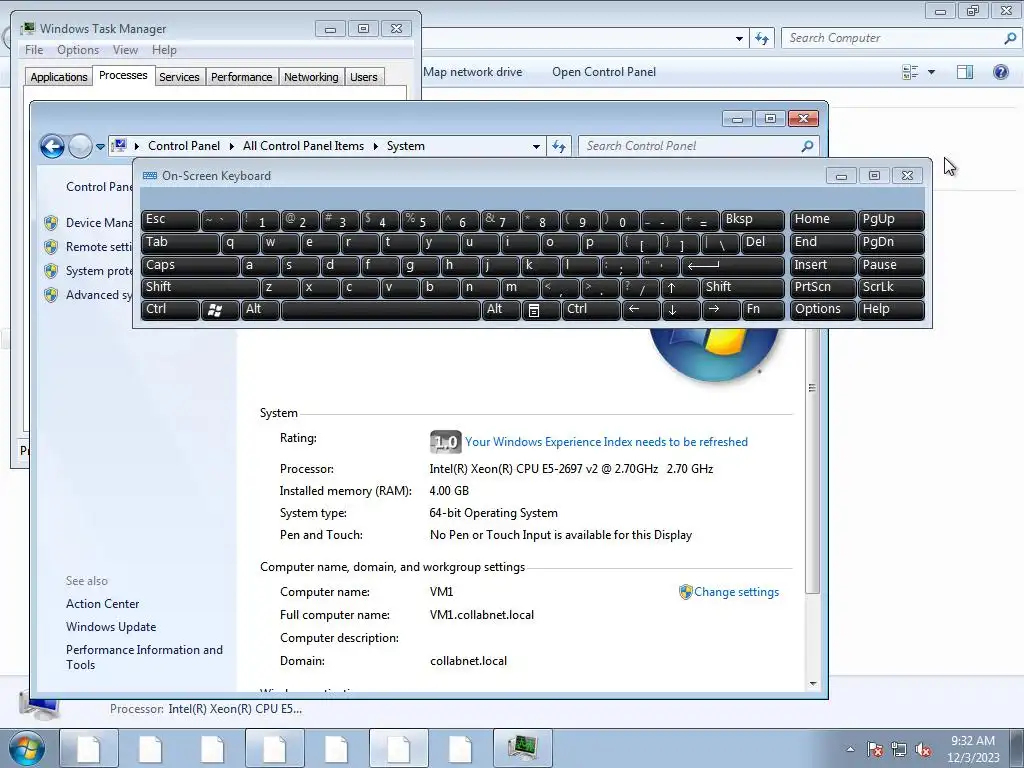
Task: Click Options key on On-Screen Keyboard
Action: pyautogui.click(x=823, y=310)
